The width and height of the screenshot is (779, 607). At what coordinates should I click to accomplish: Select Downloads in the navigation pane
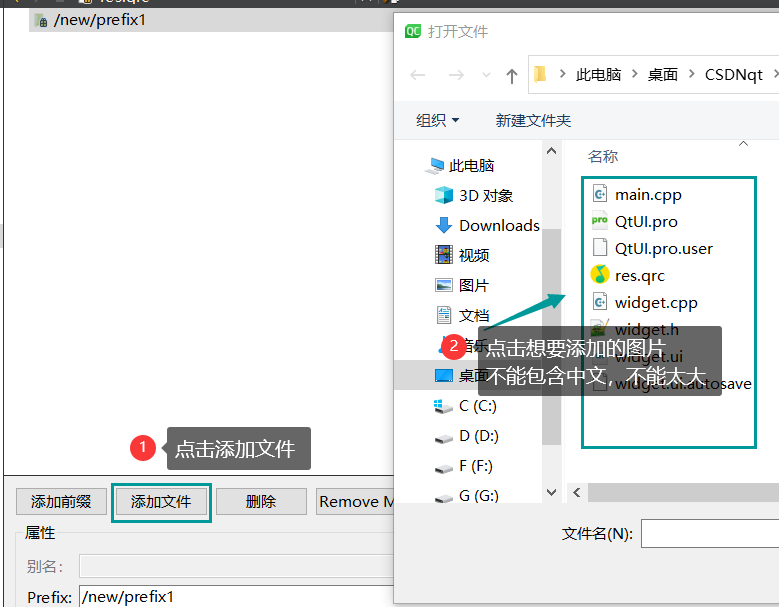(499, 226)
